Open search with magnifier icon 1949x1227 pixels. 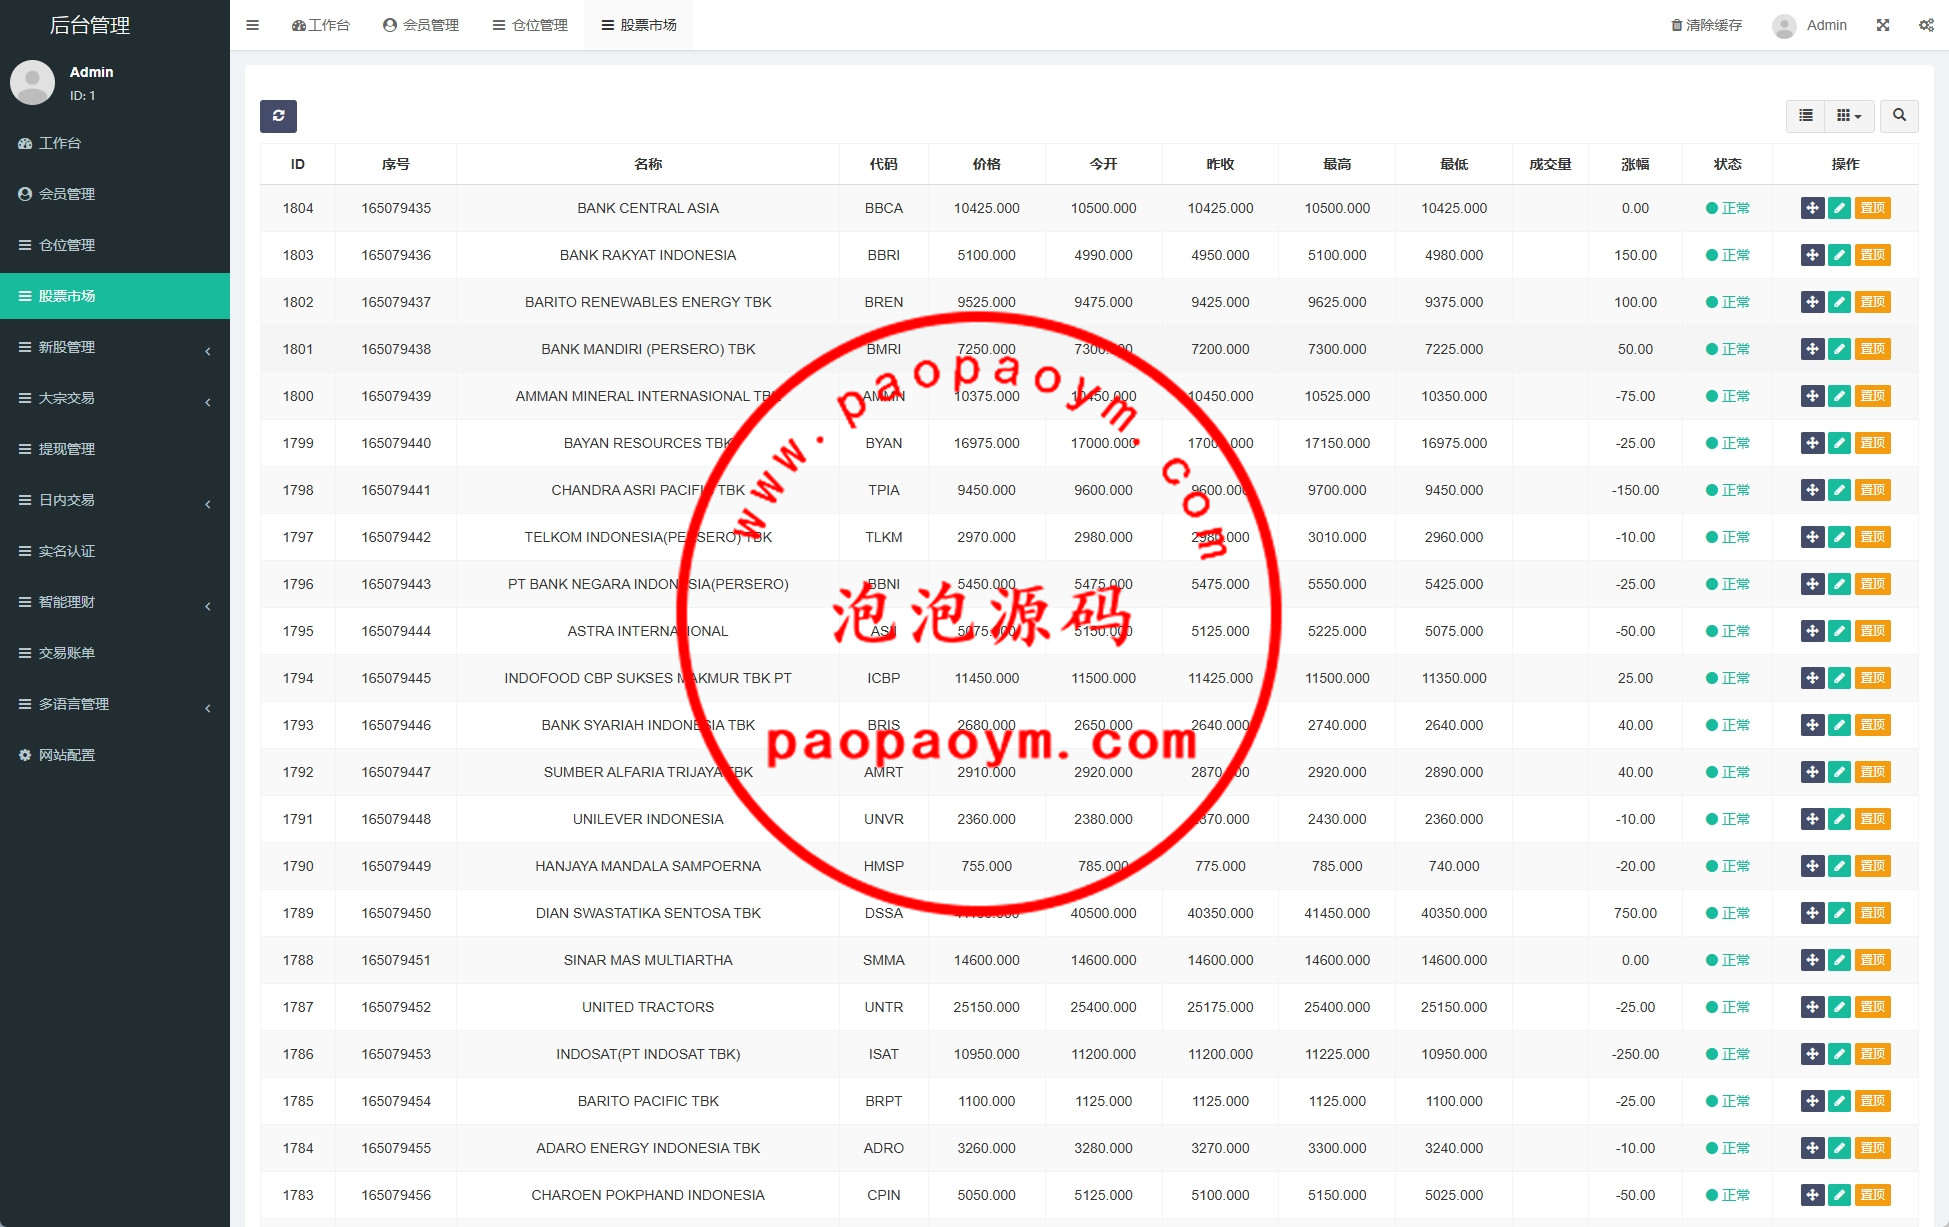pyautogui.click(x=1899, y=116)
